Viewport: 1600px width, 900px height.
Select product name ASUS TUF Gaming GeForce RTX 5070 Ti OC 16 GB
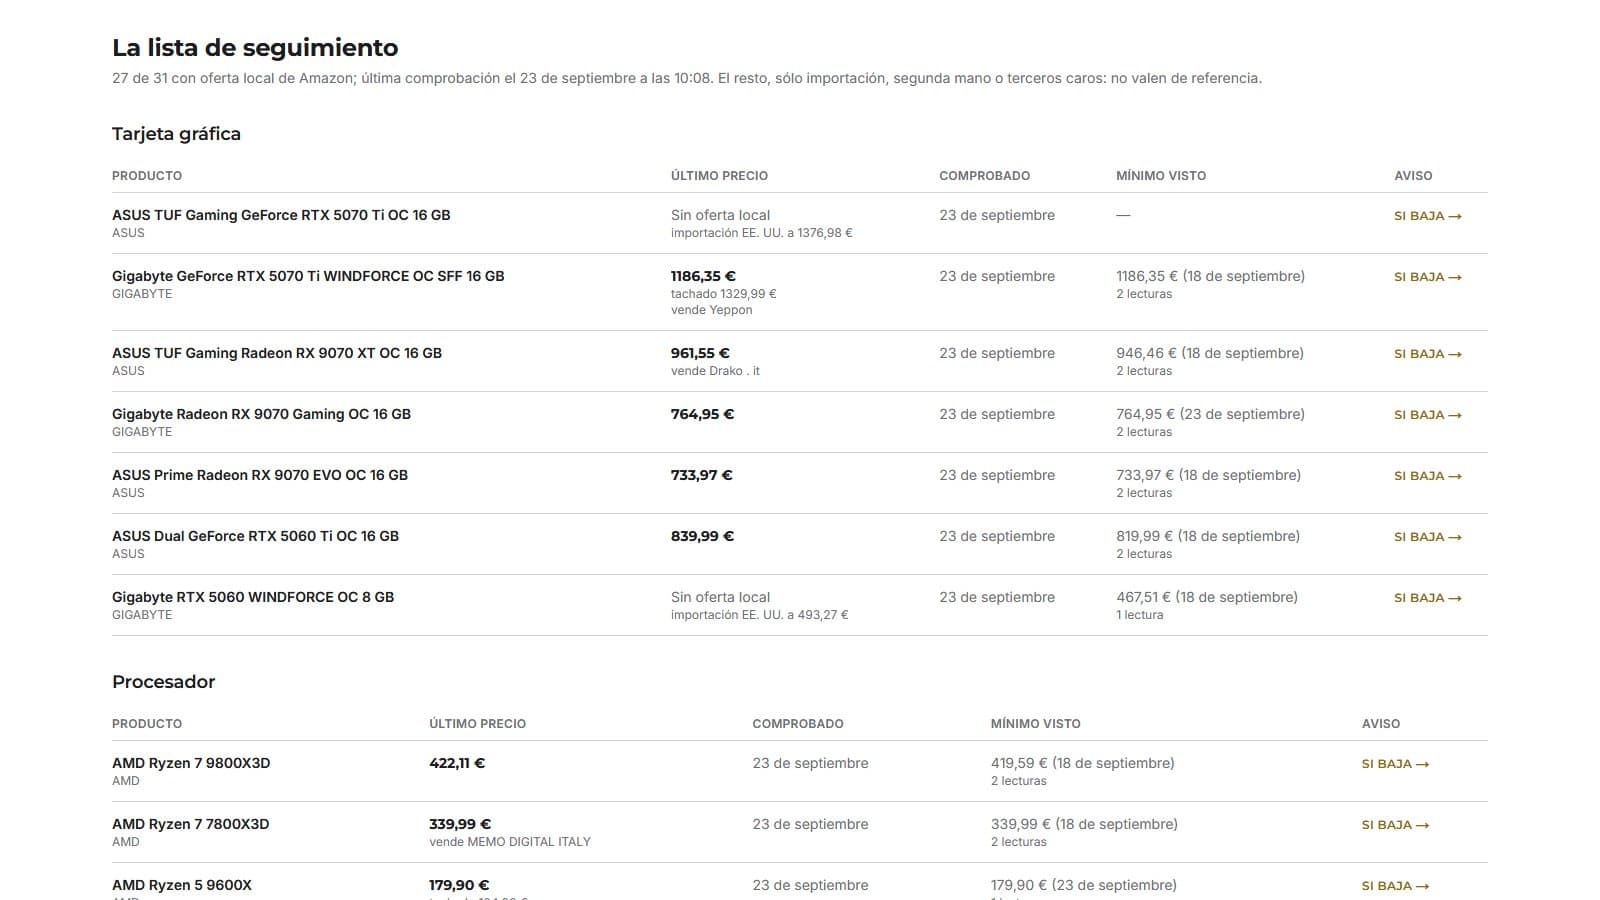pyautogui.click(x=281, y=215)
